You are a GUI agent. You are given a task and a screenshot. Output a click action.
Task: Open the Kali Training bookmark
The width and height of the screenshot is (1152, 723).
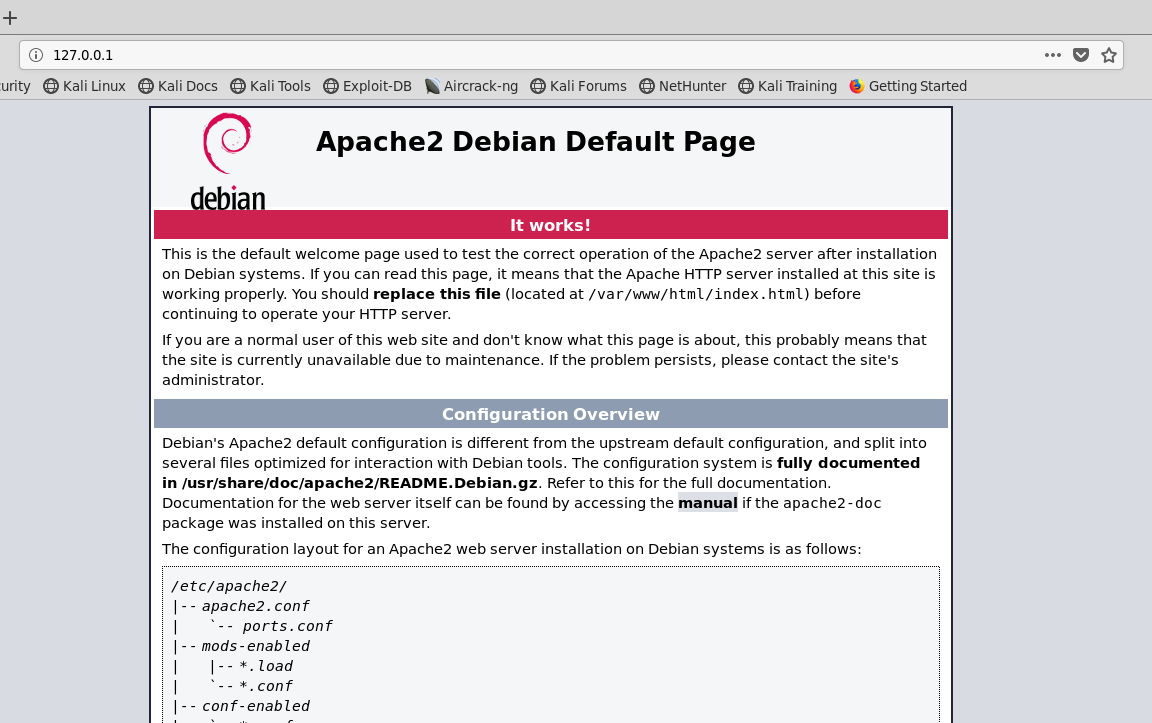(788, 86)
